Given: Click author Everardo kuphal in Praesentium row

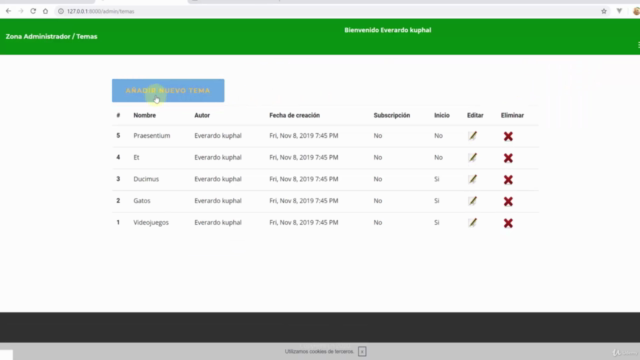Looking at the screenshot, I should pyautogui.click(x=218, y=136).
